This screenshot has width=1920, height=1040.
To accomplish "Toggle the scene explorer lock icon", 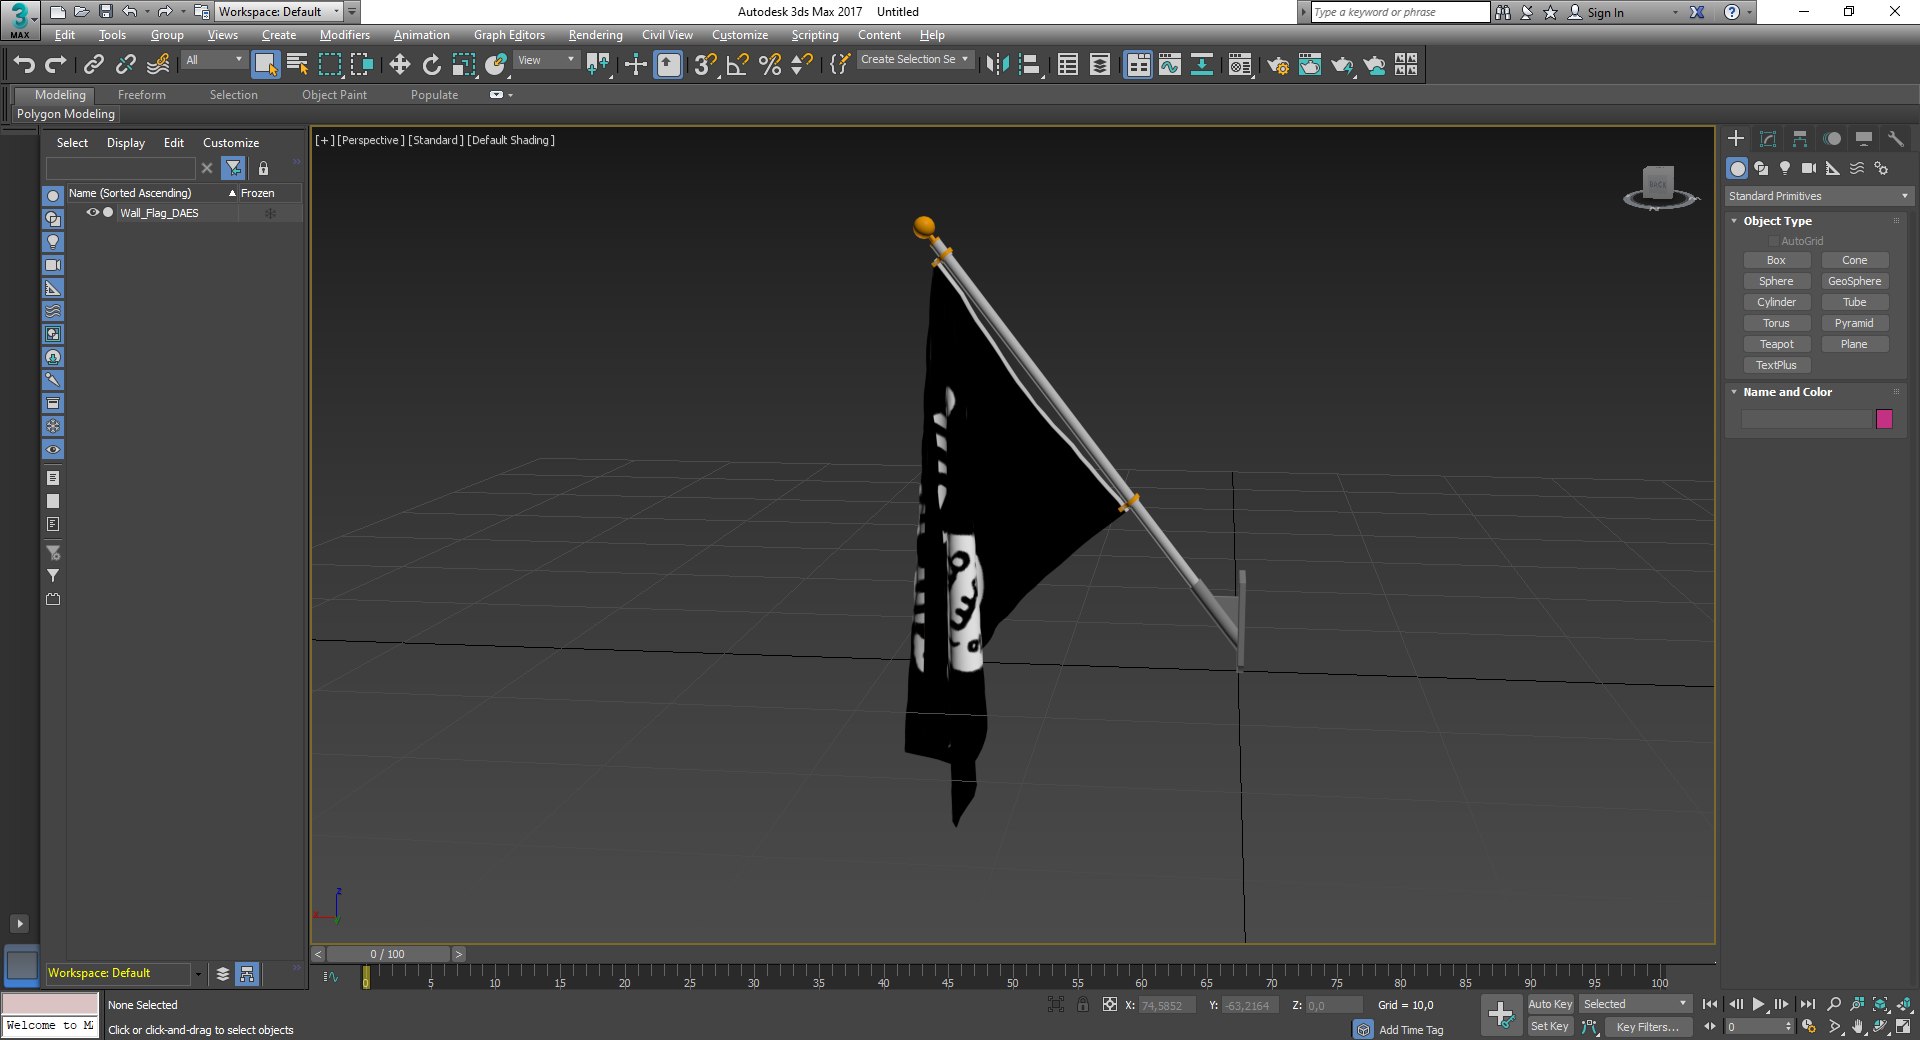I will (263, 168).
